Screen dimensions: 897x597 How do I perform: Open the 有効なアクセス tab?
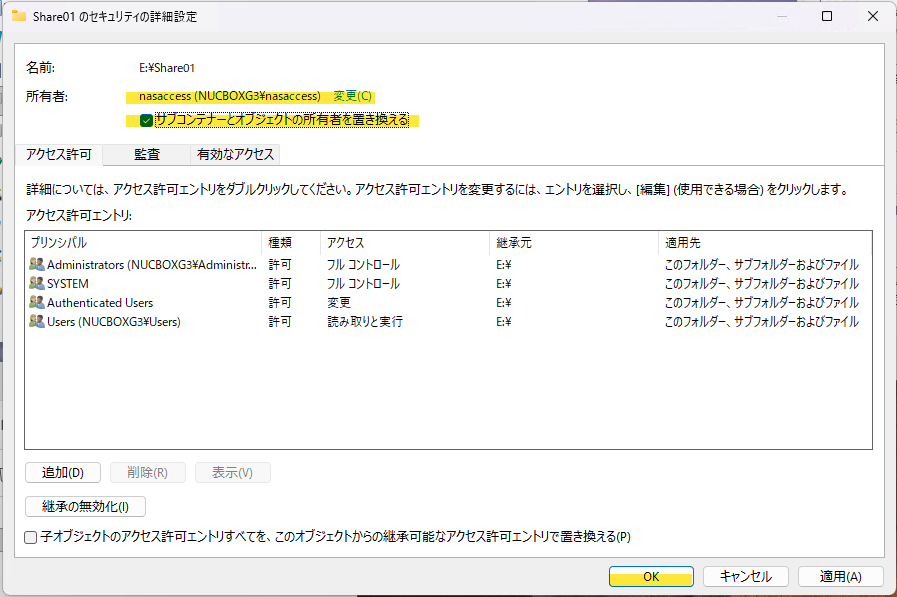pos(235,154)
